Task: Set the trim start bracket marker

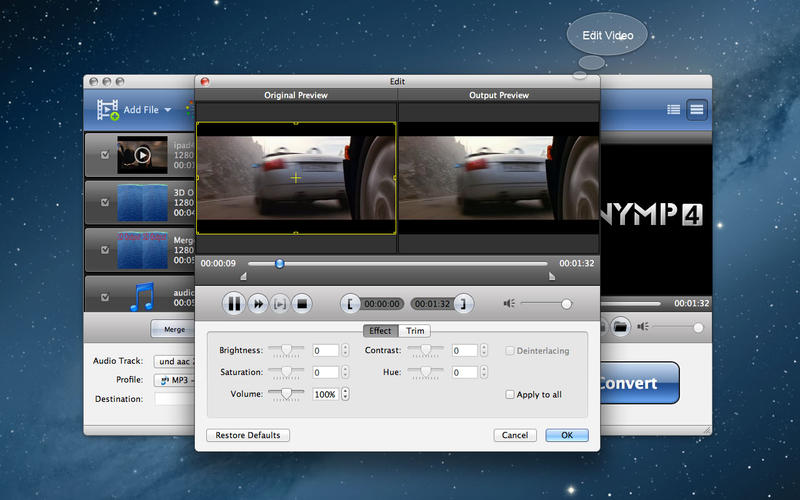Action: (x=349, y=303)
